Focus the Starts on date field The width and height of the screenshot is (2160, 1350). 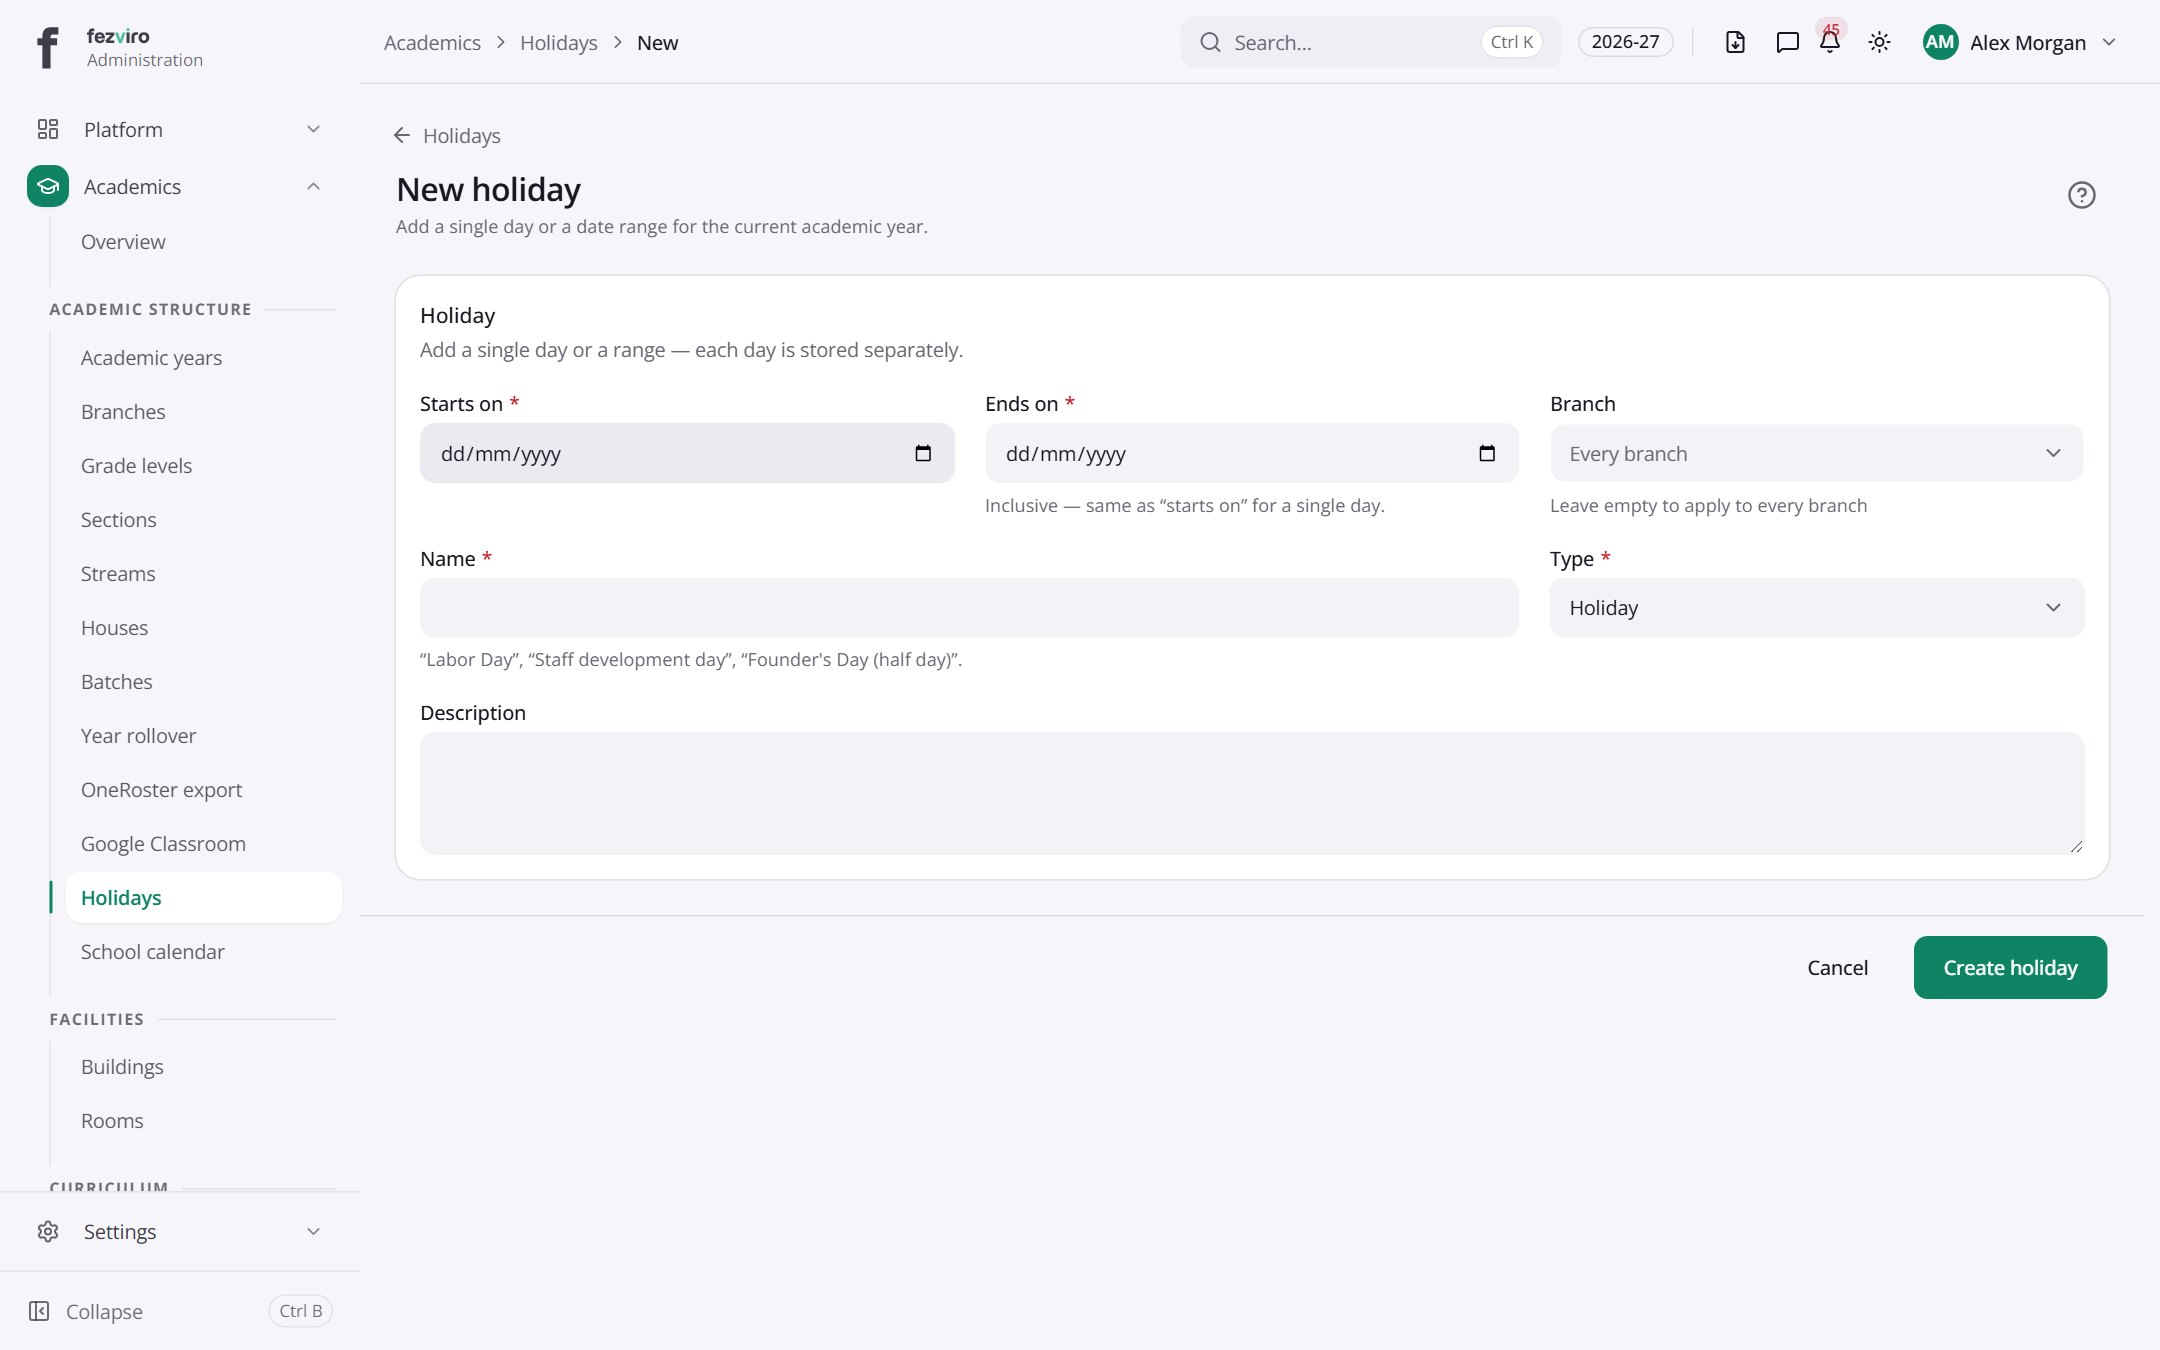[687, 453]
